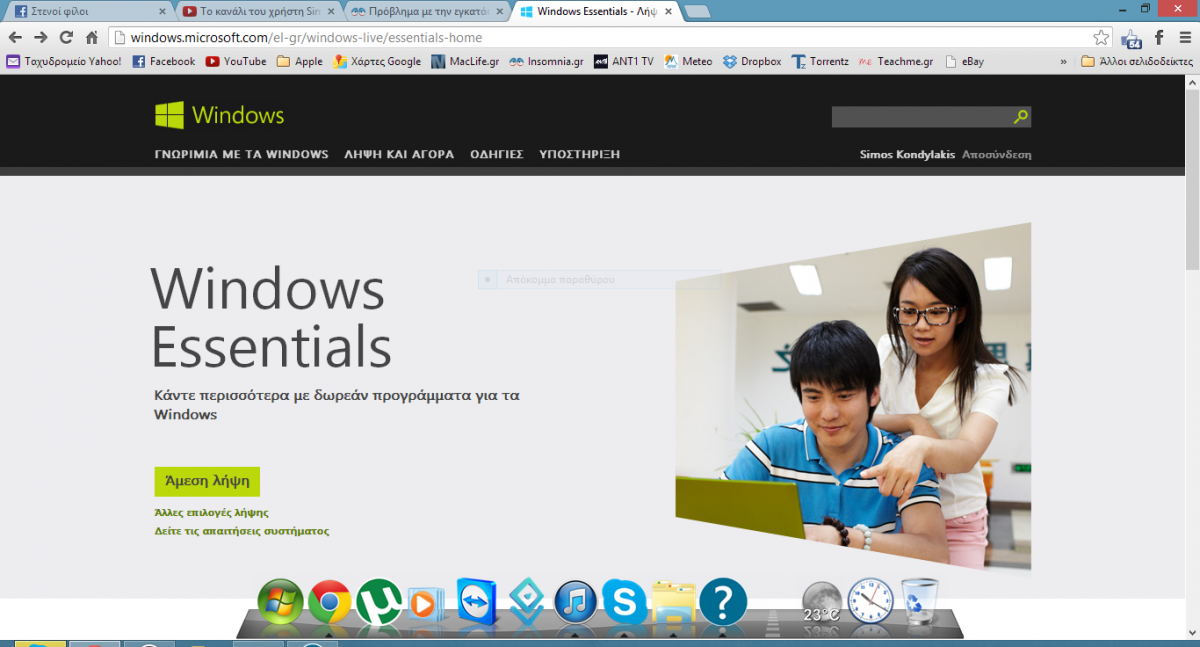Bookmark this page with the star icon
The image size is (1200, 647).
[1101, 38]
